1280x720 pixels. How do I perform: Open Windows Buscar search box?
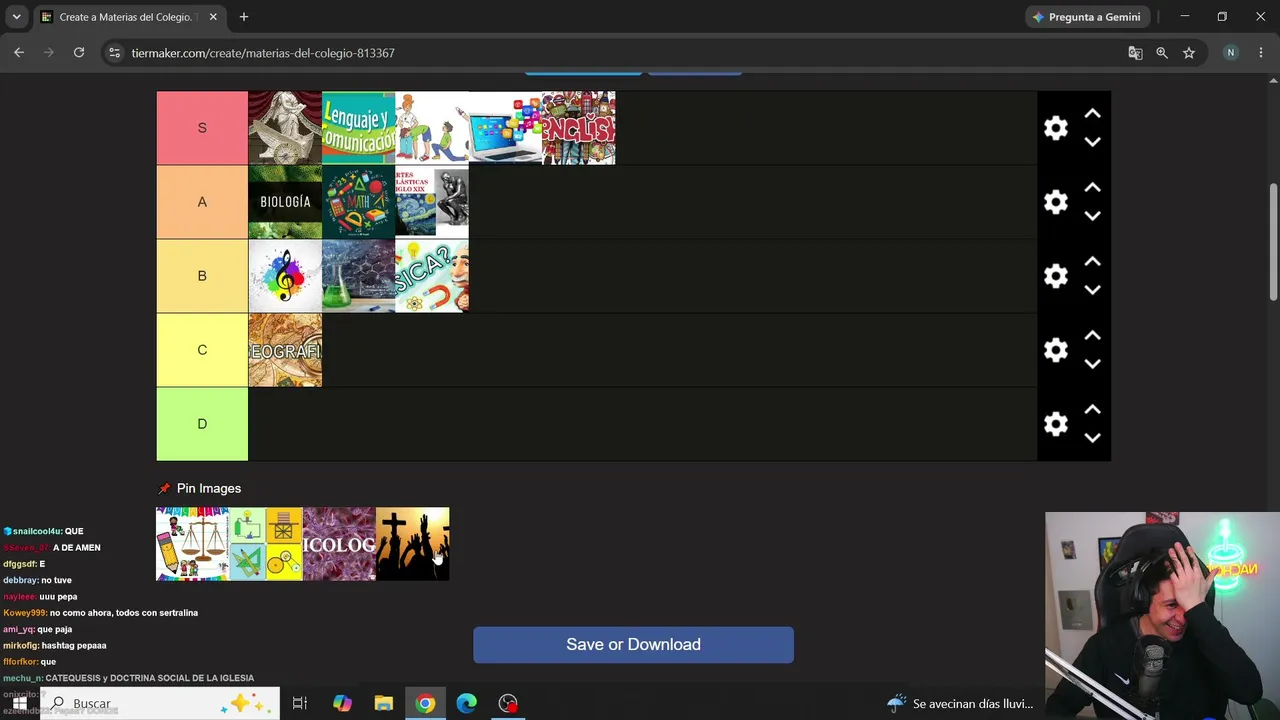[x=160, y=703]
